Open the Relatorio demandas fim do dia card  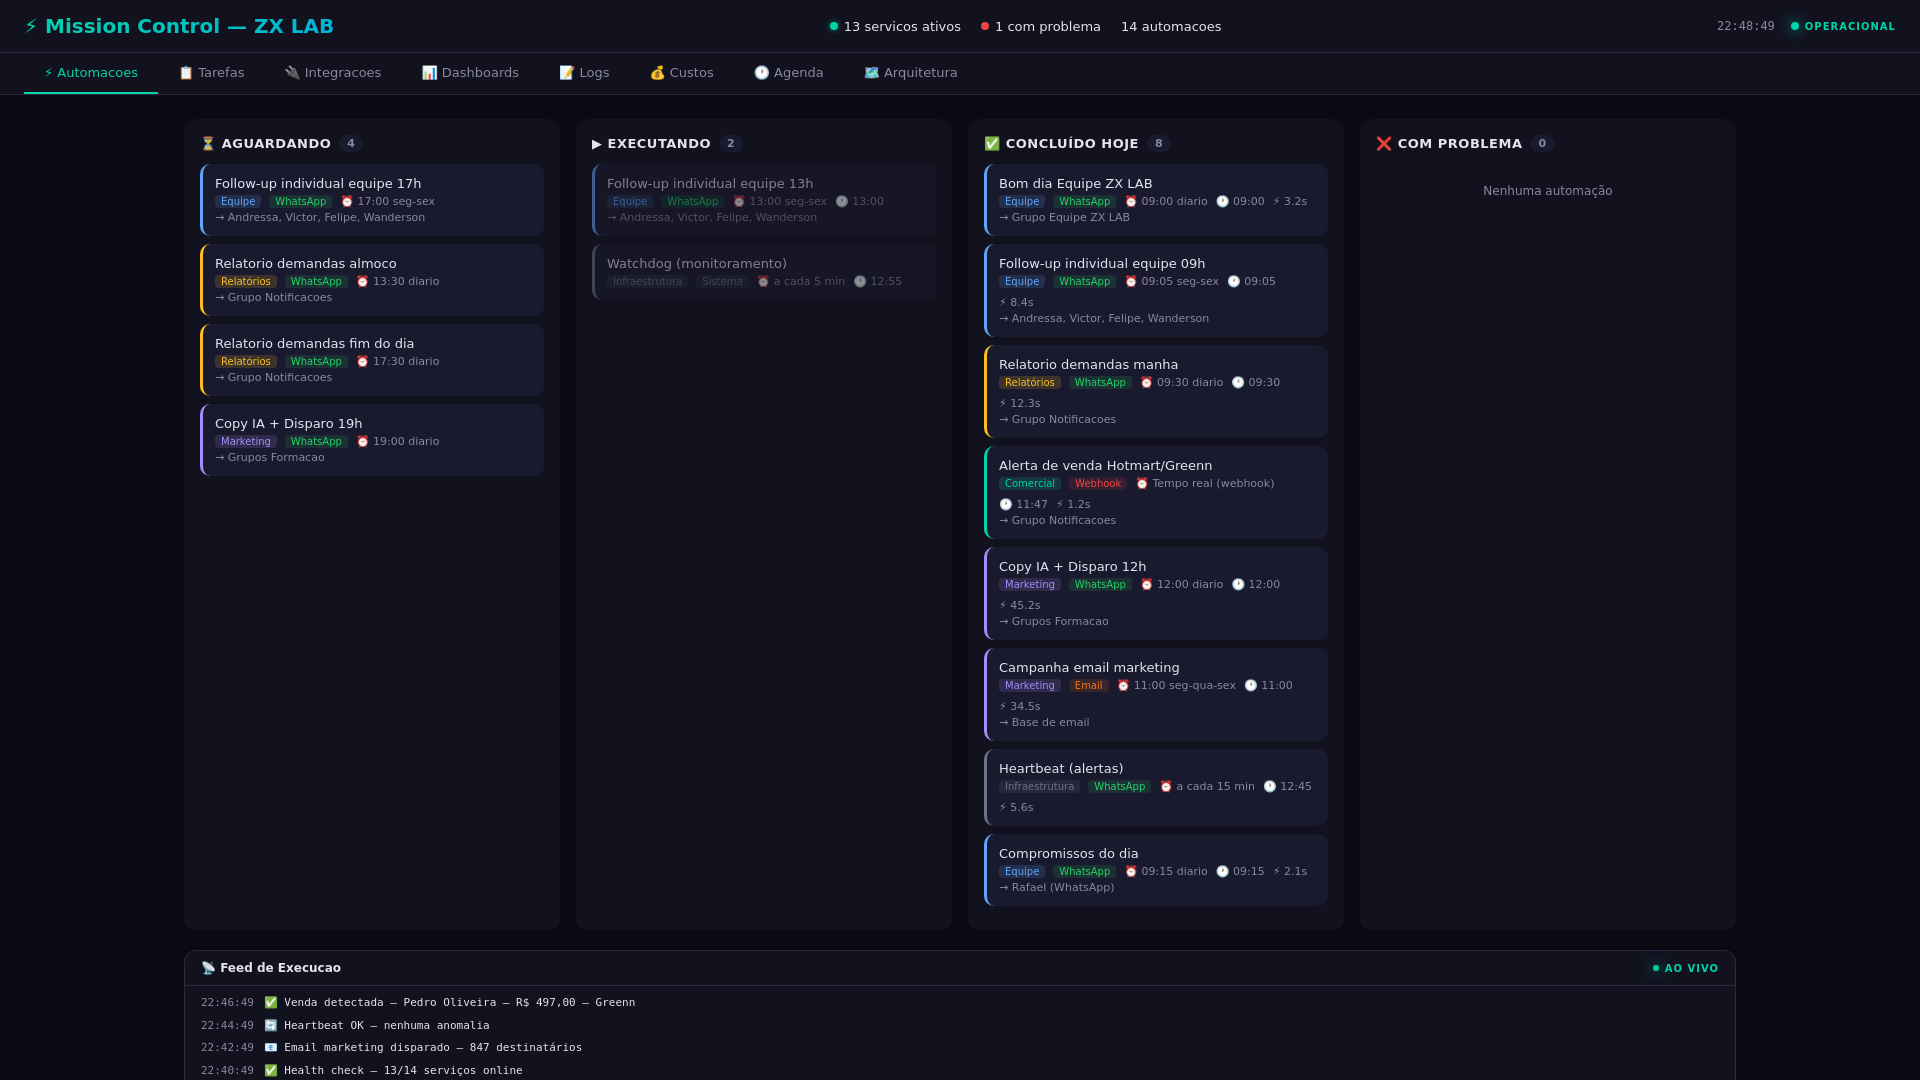point(372,360)
